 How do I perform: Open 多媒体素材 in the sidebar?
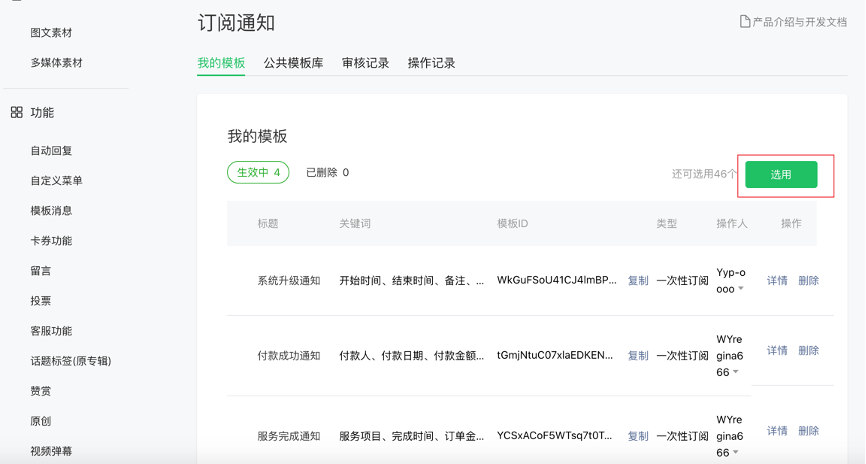pos(56,63)
